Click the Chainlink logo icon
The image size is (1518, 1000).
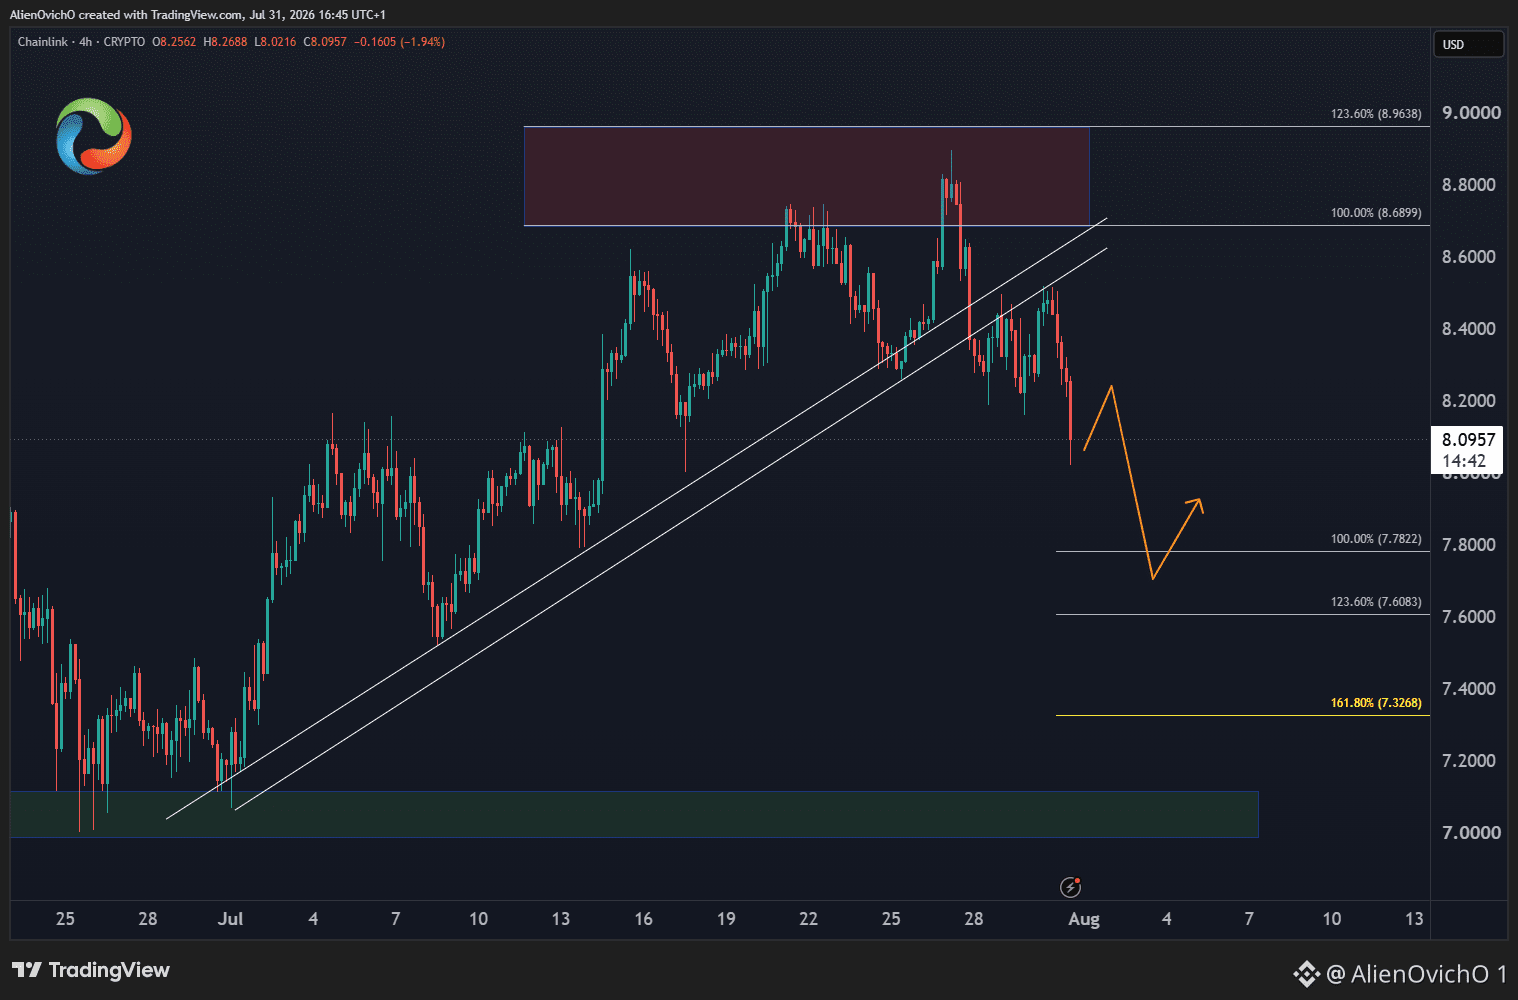[x=94, y=136]
